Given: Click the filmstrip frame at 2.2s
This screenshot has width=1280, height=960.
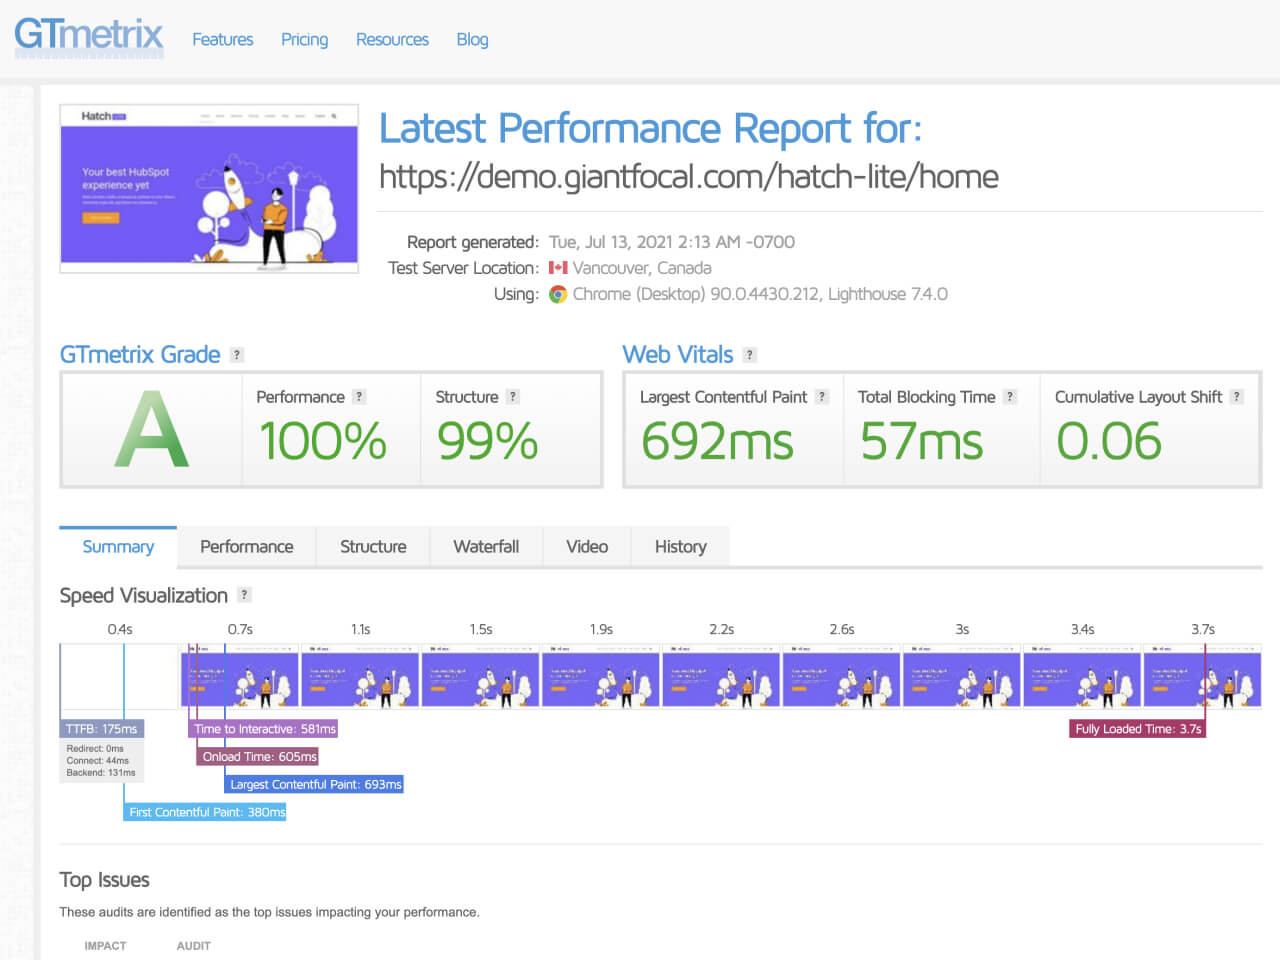Looking at the screenshot, I should click(x=721, y=675).
